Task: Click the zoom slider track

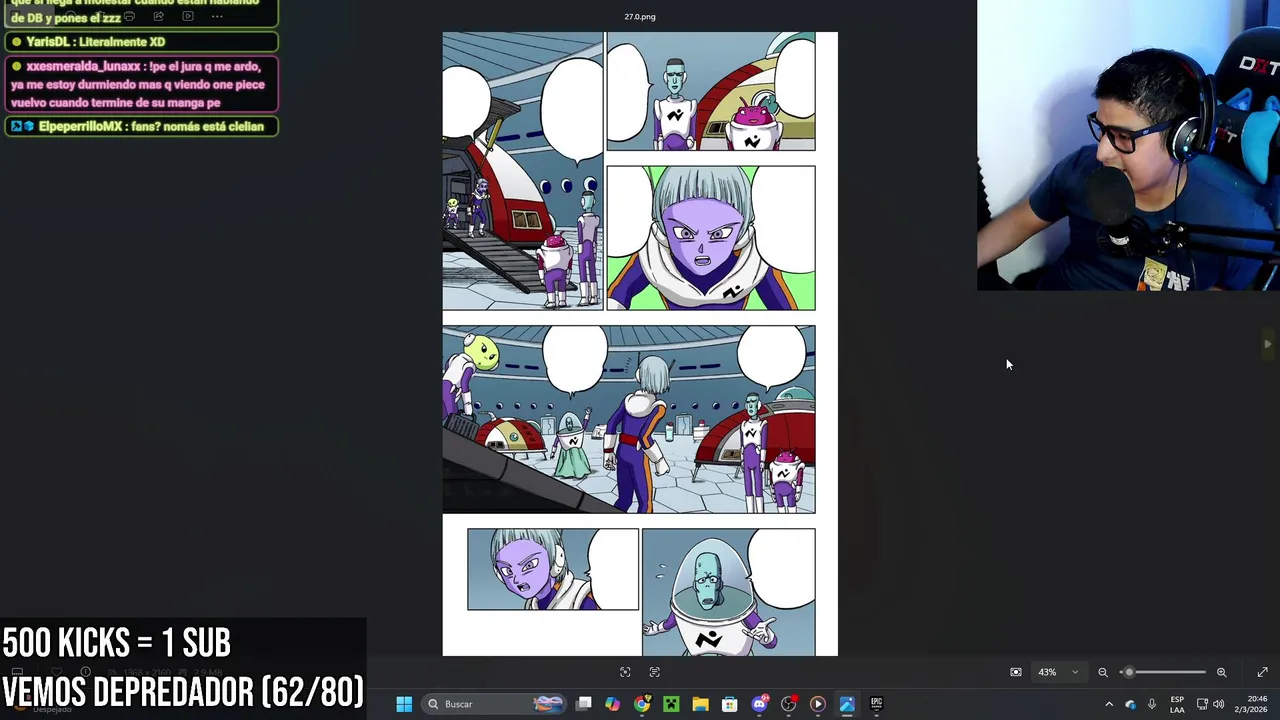Action: [1163, 672]
